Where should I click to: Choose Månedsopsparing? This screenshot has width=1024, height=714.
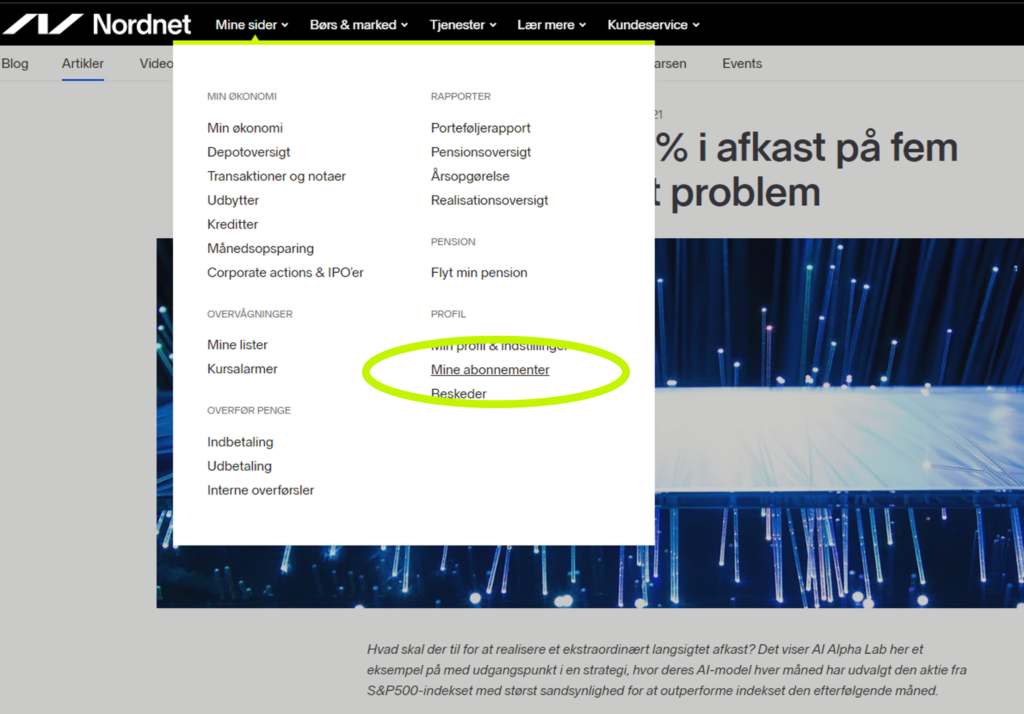click(261, 249)
